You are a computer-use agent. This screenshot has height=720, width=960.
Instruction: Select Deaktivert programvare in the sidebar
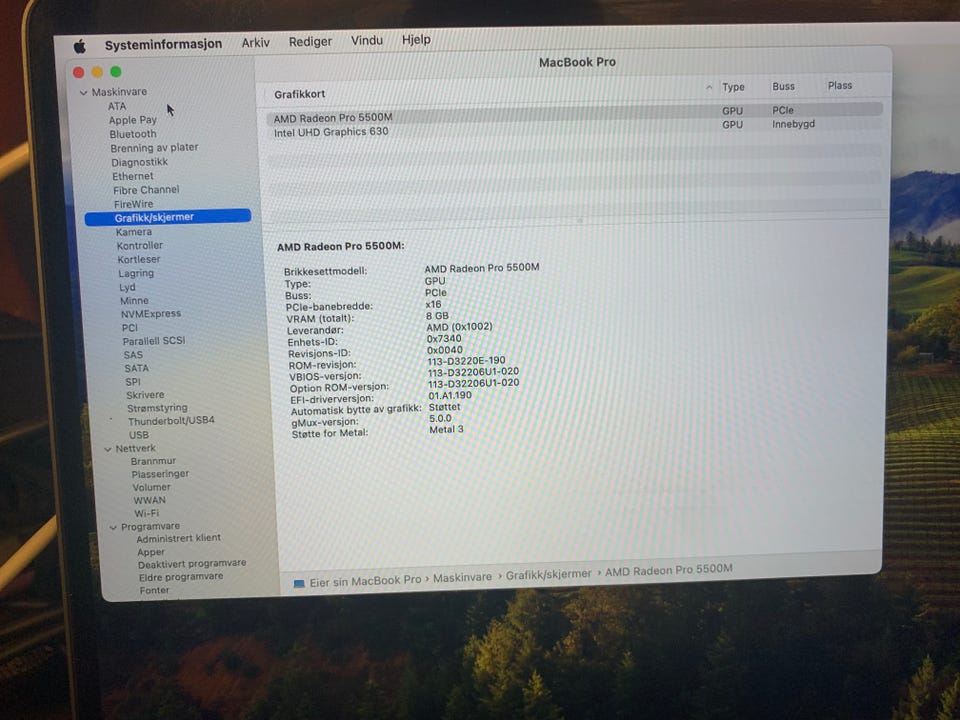point(192,563)
